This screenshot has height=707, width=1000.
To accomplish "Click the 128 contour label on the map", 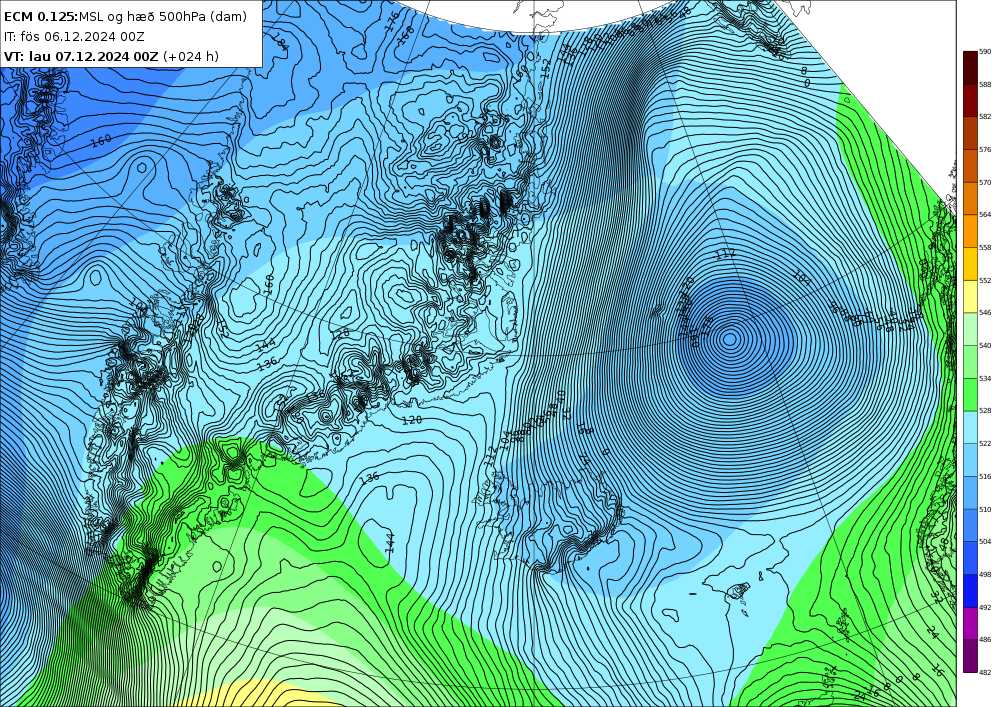I will (x=341, y=333).
